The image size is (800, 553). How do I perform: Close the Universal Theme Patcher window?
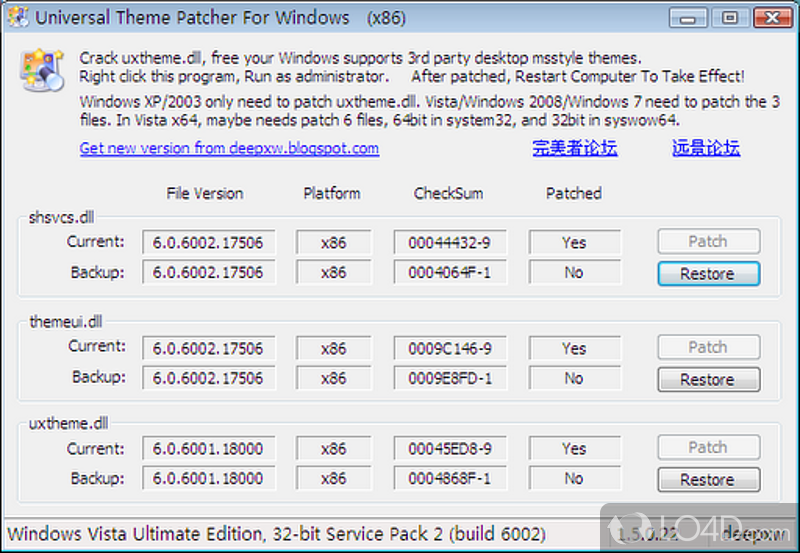[772, 18]
